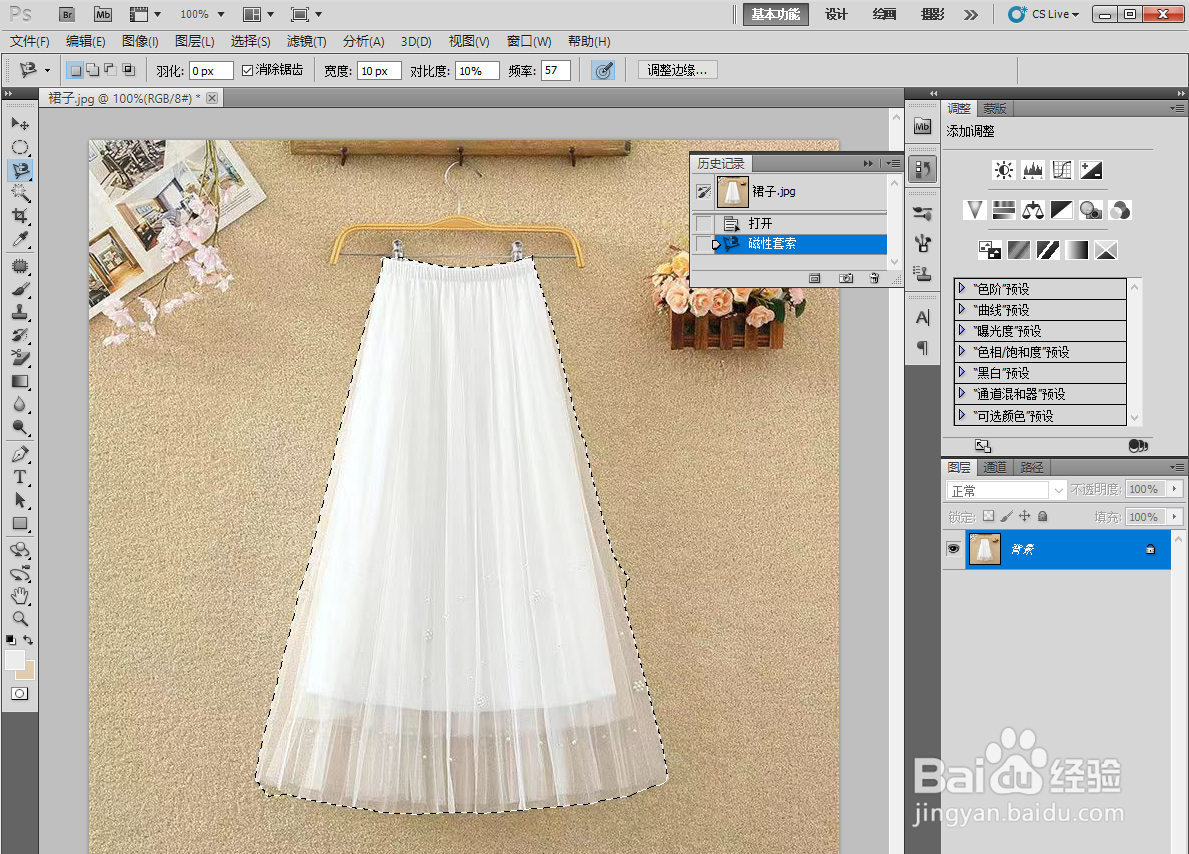Click the foreground color swatch
Image resolution: width=1189 pixels, height=854 pixels.
(14, 660)
